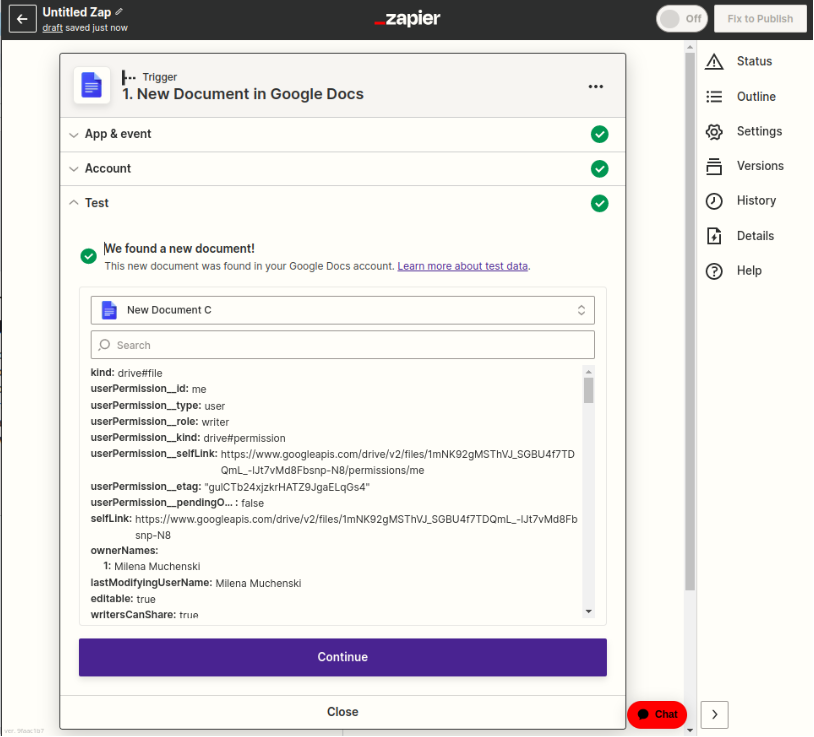Viewport: 814px width, 737px height.
Task: Click the green checkmark beside Test
Action: tap(600, 203)
